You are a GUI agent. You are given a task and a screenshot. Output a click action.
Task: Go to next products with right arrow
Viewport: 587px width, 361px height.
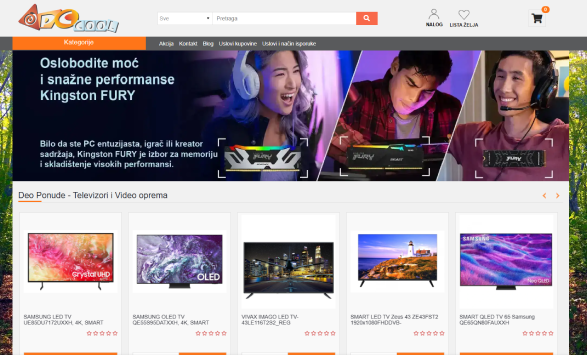point(557,195)
